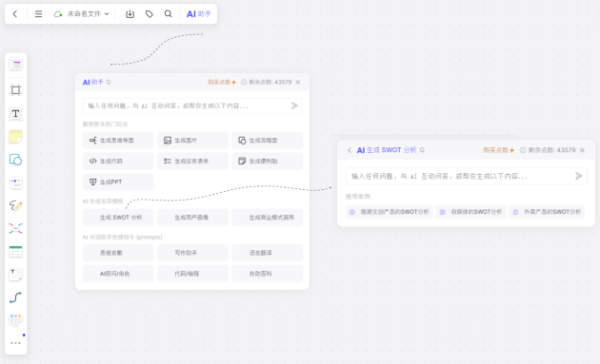Screen dimensions: 600x364
Task: Select the Shapes tool in sidebar
Action: (x=16, y=160)
